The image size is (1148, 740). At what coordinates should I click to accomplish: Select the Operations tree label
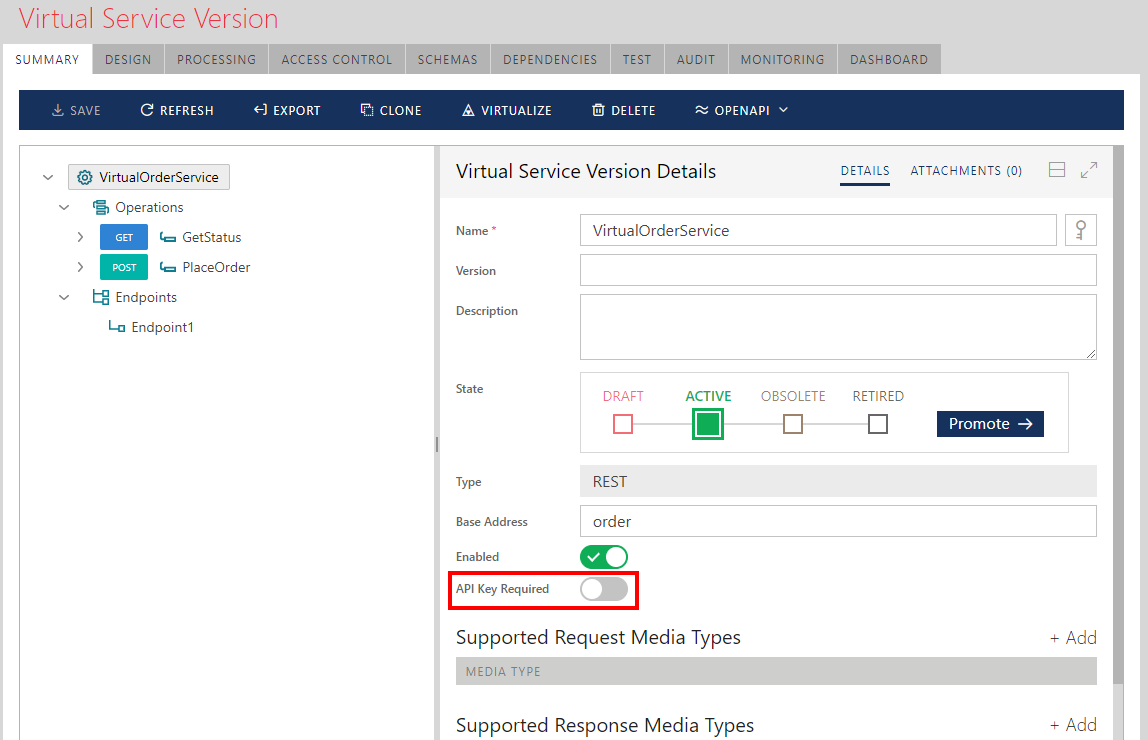point(149,208)
